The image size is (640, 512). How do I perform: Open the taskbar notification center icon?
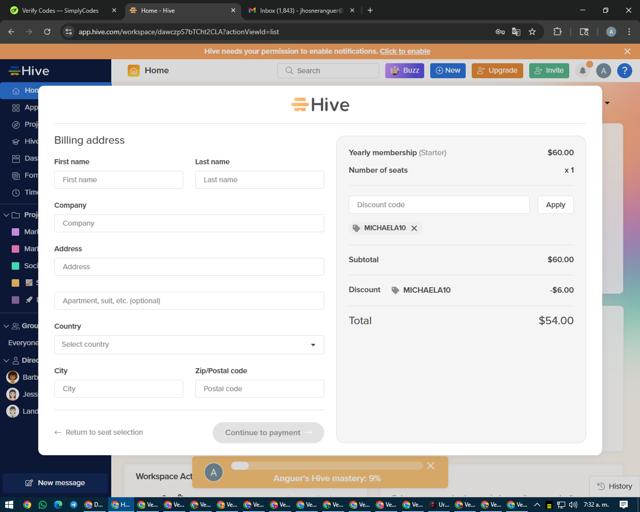click(624, 505)
